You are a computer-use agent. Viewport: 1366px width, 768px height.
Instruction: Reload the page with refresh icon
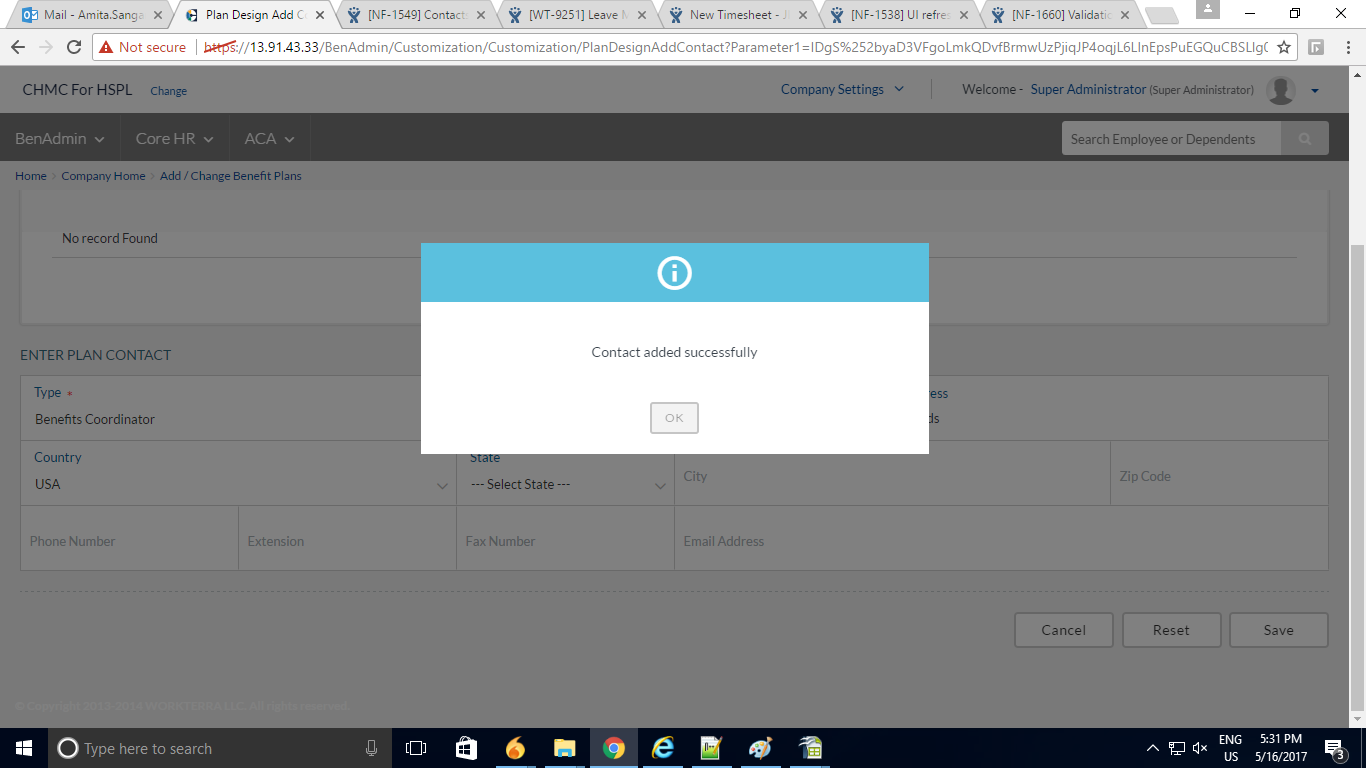tap(74, 47)
